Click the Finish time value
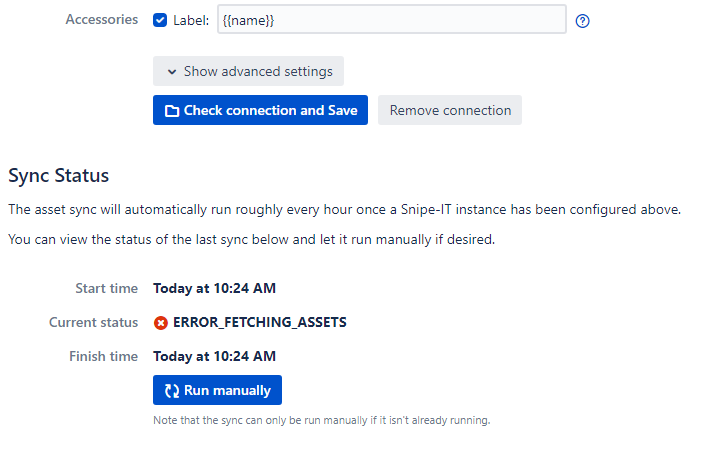The height and width of the screenshot is (451, 720). point(214,356)
